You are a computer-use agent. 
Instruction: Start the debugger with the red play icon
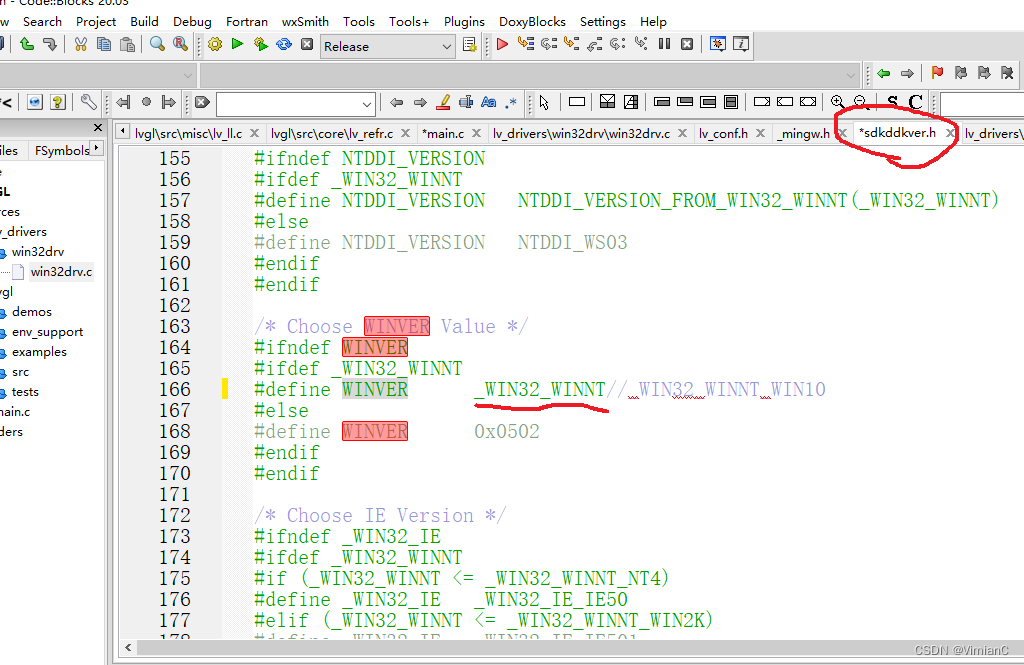coord(503,44)
